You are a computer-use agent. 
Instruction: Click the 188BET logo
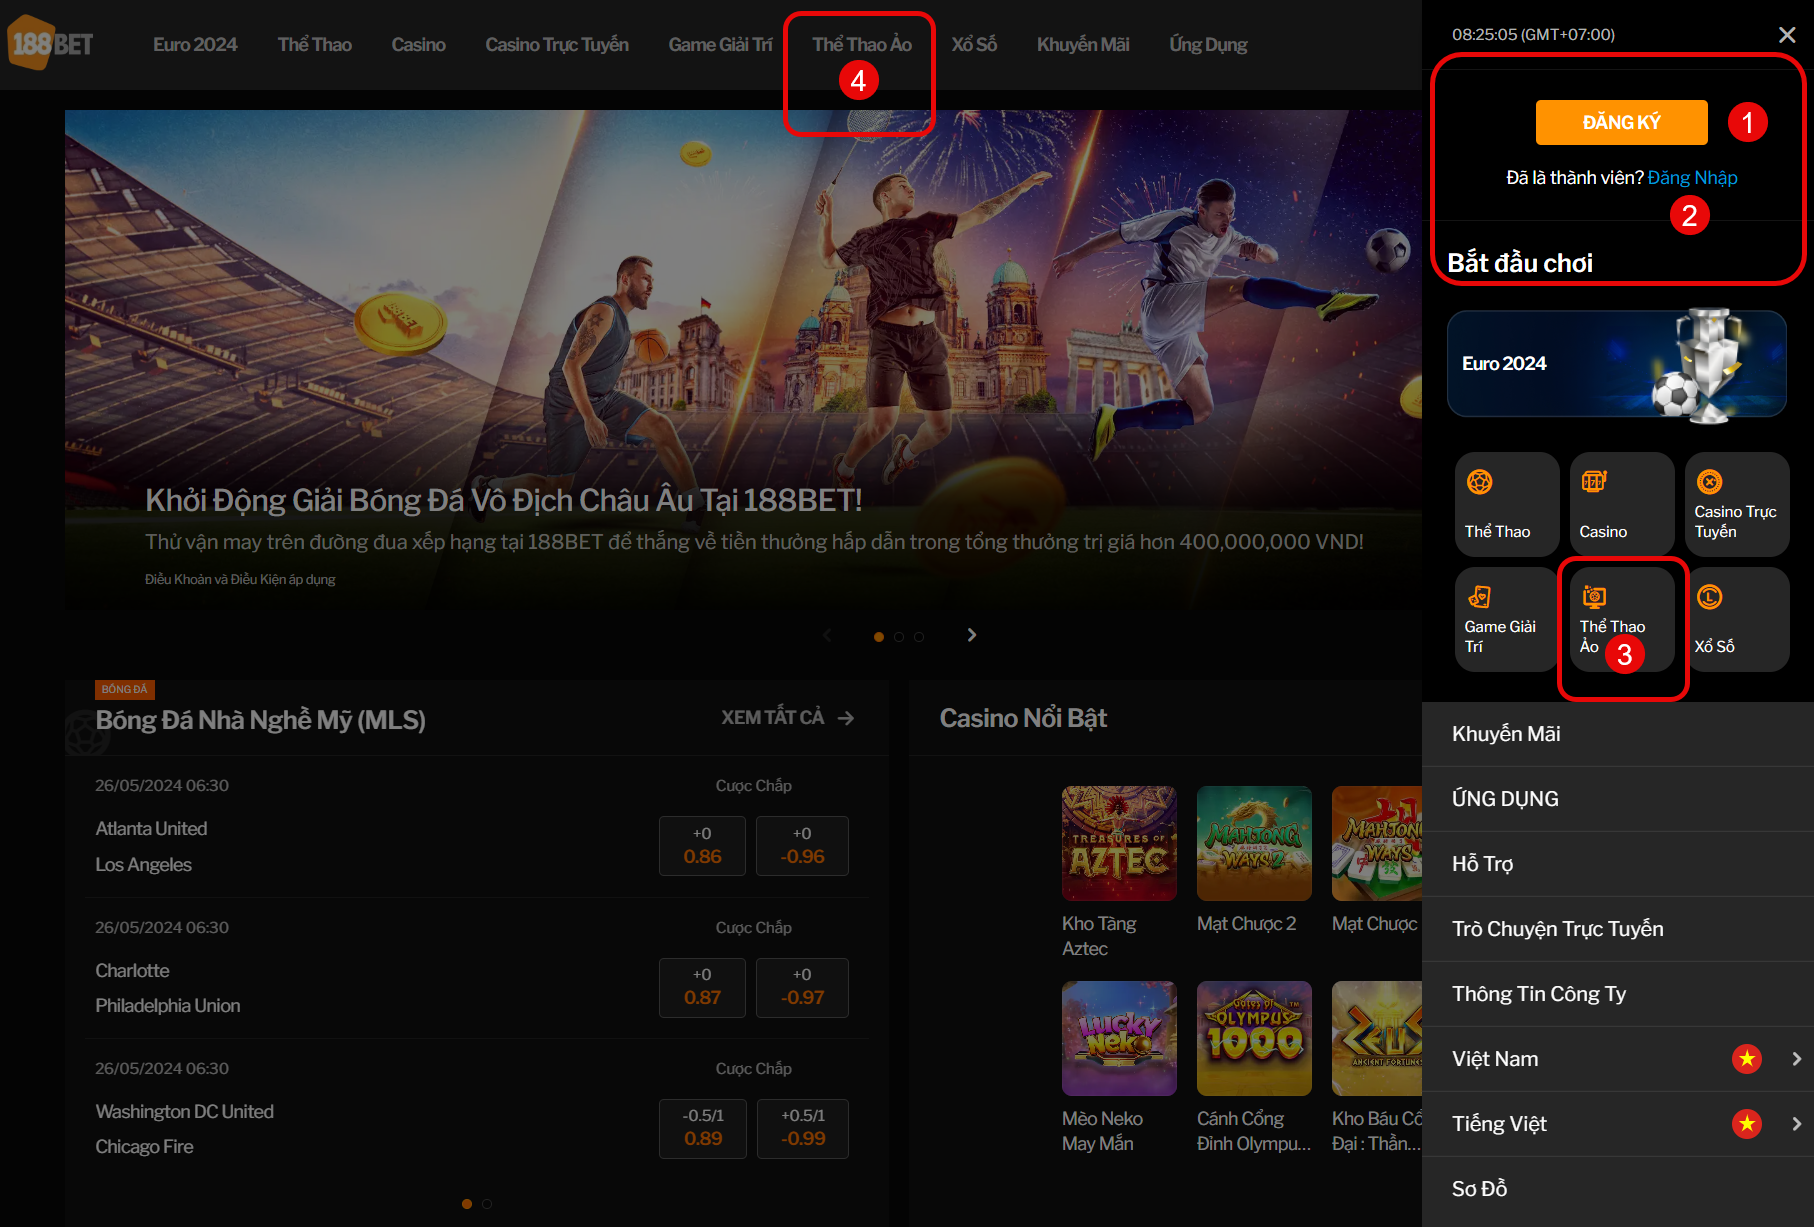coord(51,43)
